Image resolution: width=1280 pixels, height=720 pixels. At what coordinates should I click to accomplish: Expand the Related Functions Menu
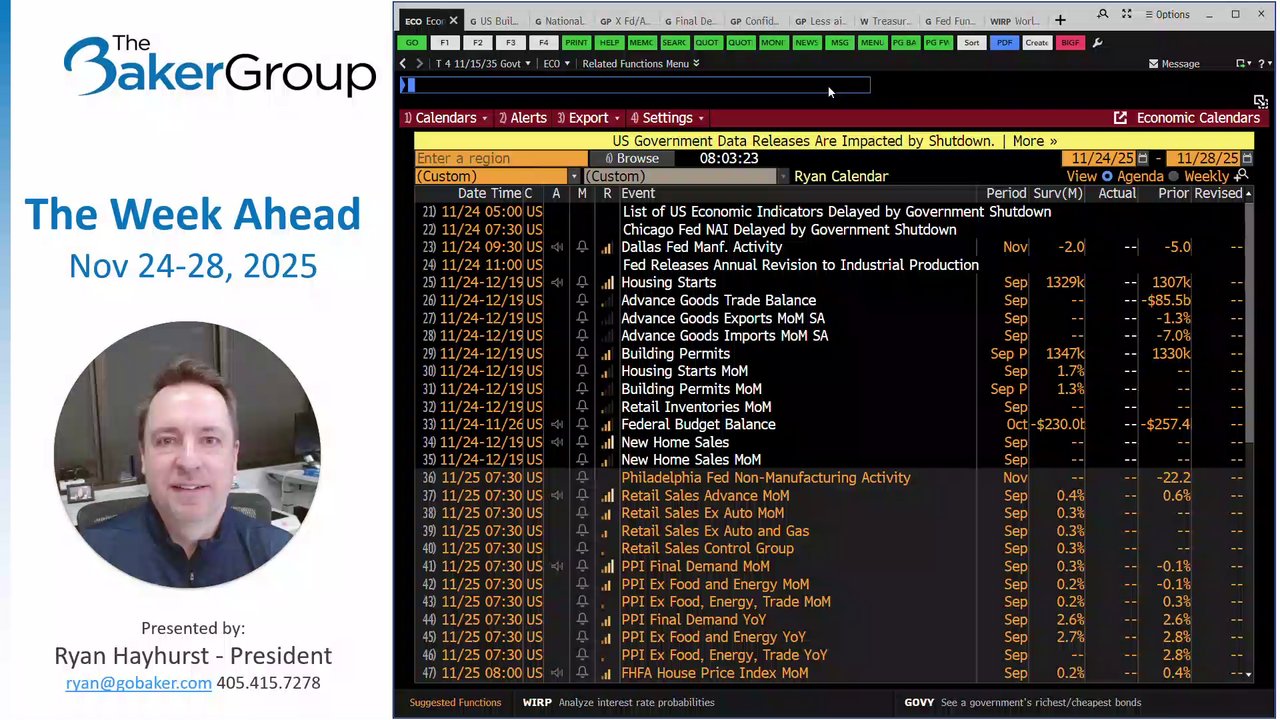click(x=641, y=64)
